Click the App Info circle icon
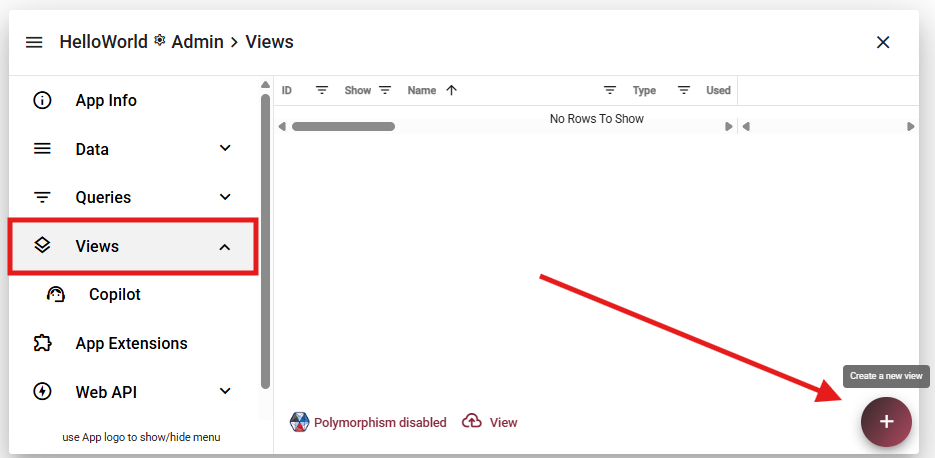This screenshot has height=458, width=935. [x=42, y=100]
